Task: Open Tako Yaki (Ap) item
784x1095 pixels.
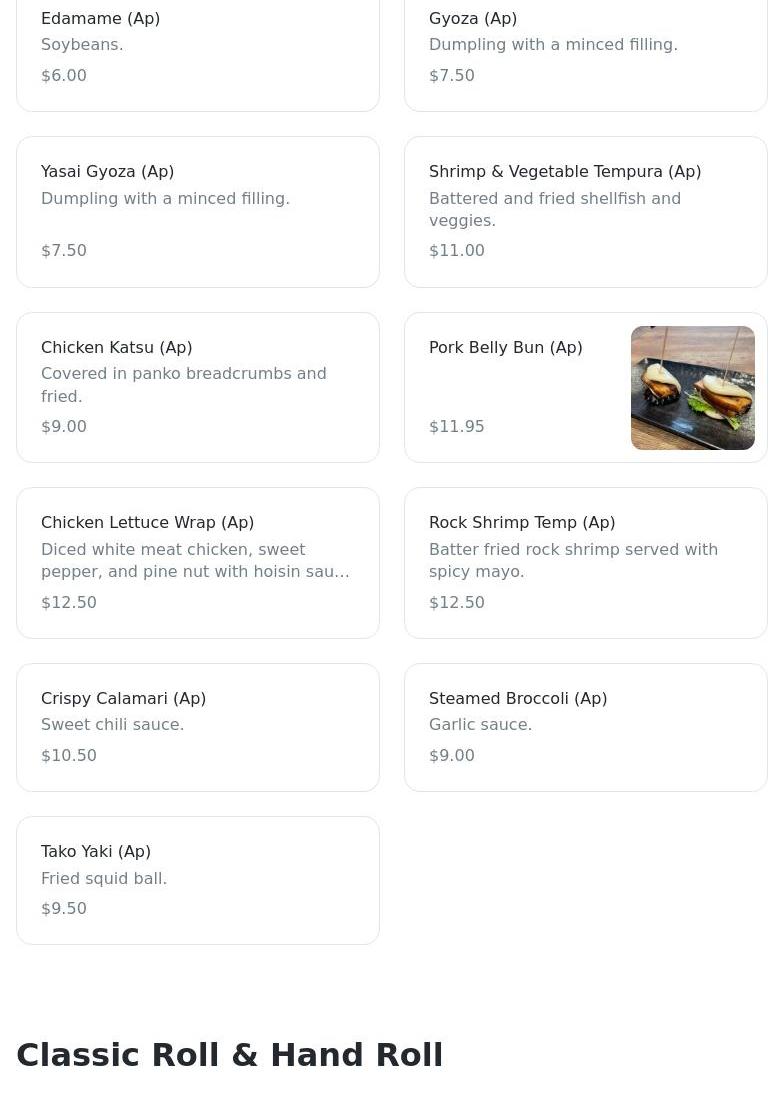Action: pos(198,880)
